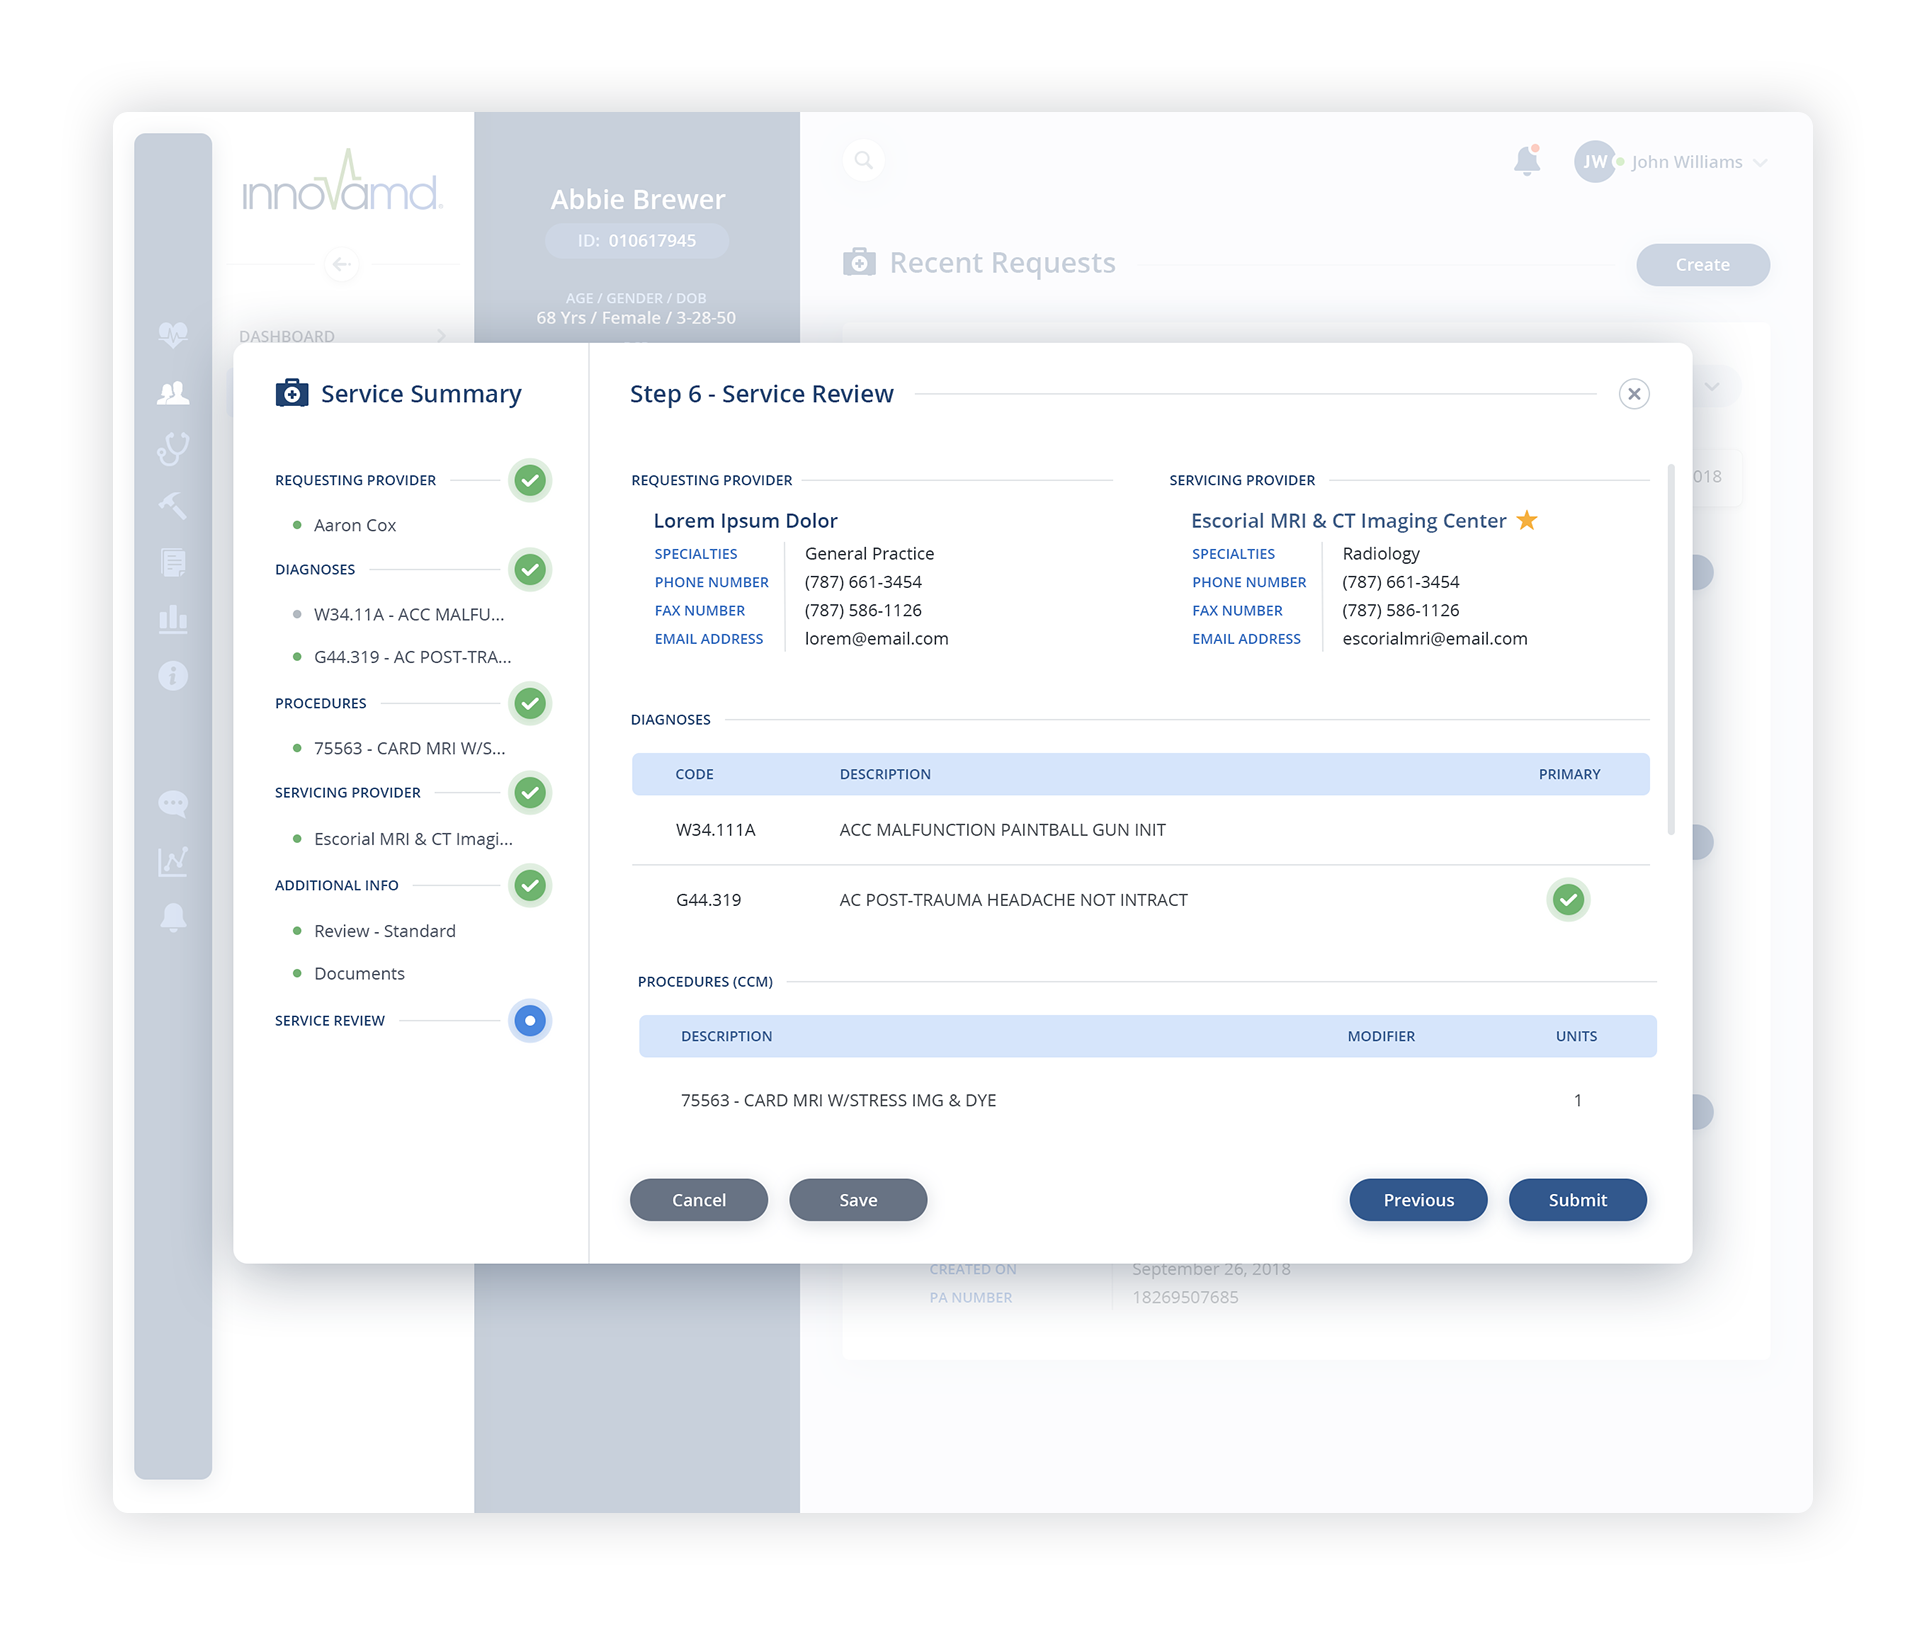
Task: Open the chat bubble icon in sidebar
Action: 173,804
